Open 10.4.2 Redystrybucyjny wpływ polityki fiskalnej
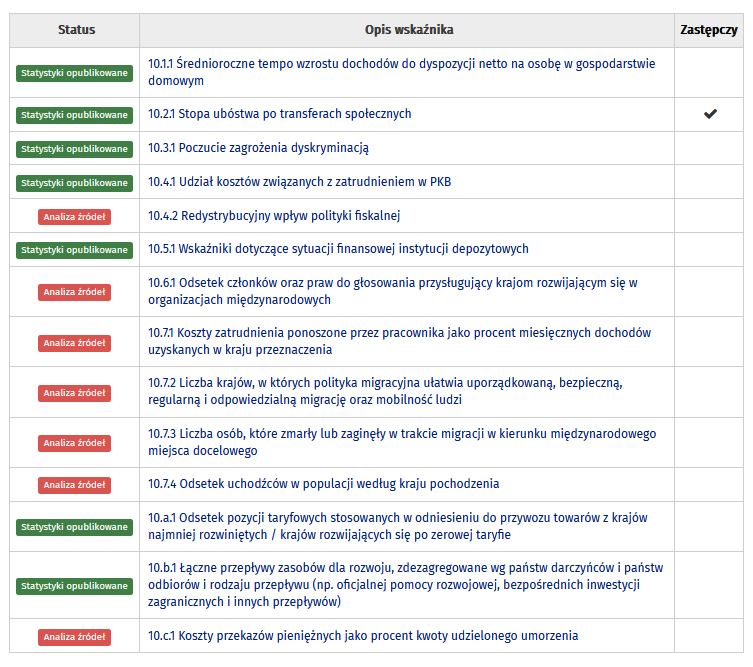Image resolution: width=753 pixels, height=667 pixels. click(x=273, y=215)
